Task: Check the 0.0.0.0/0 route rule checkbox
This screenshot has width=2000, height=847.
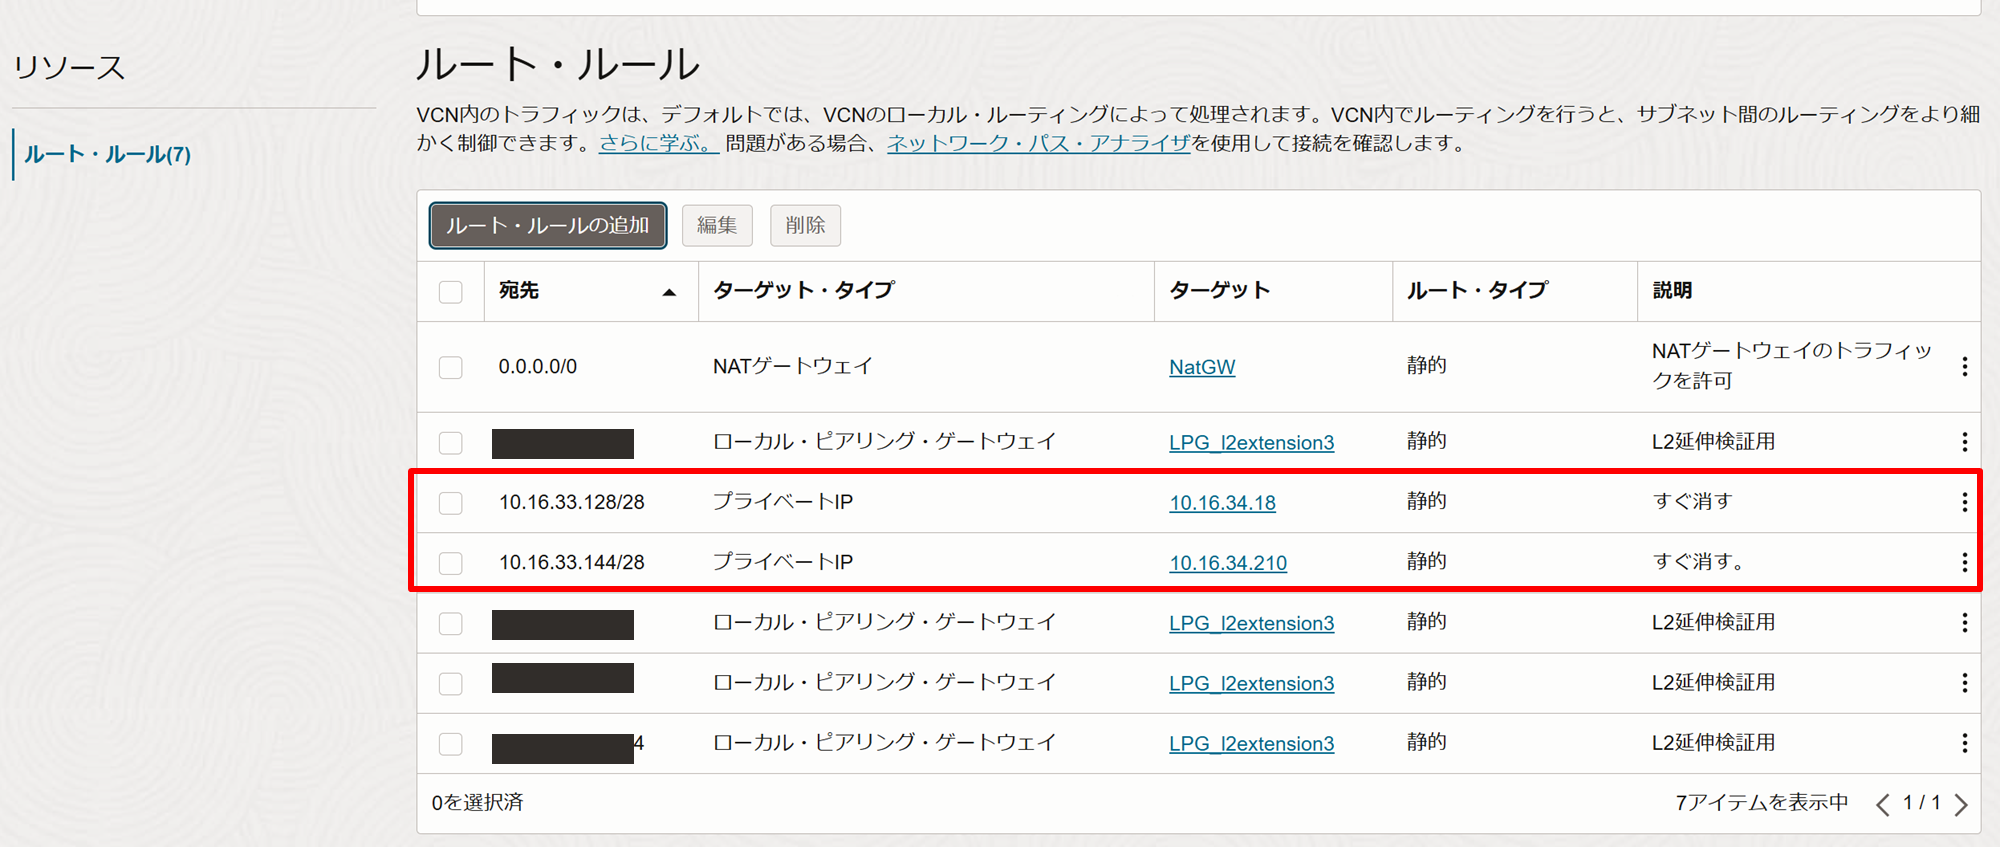Action: pyautogui.click(x=451, y=367)
